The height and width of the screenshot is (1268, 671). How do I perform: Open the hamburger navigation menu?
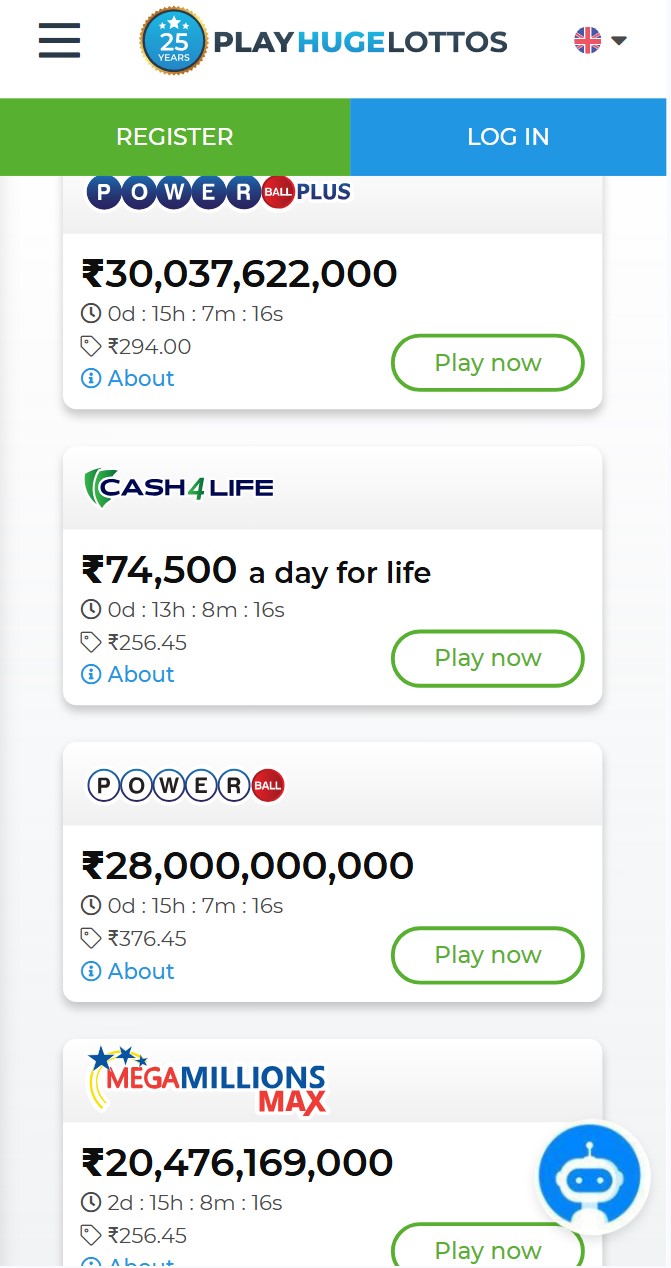coord(59,41)
